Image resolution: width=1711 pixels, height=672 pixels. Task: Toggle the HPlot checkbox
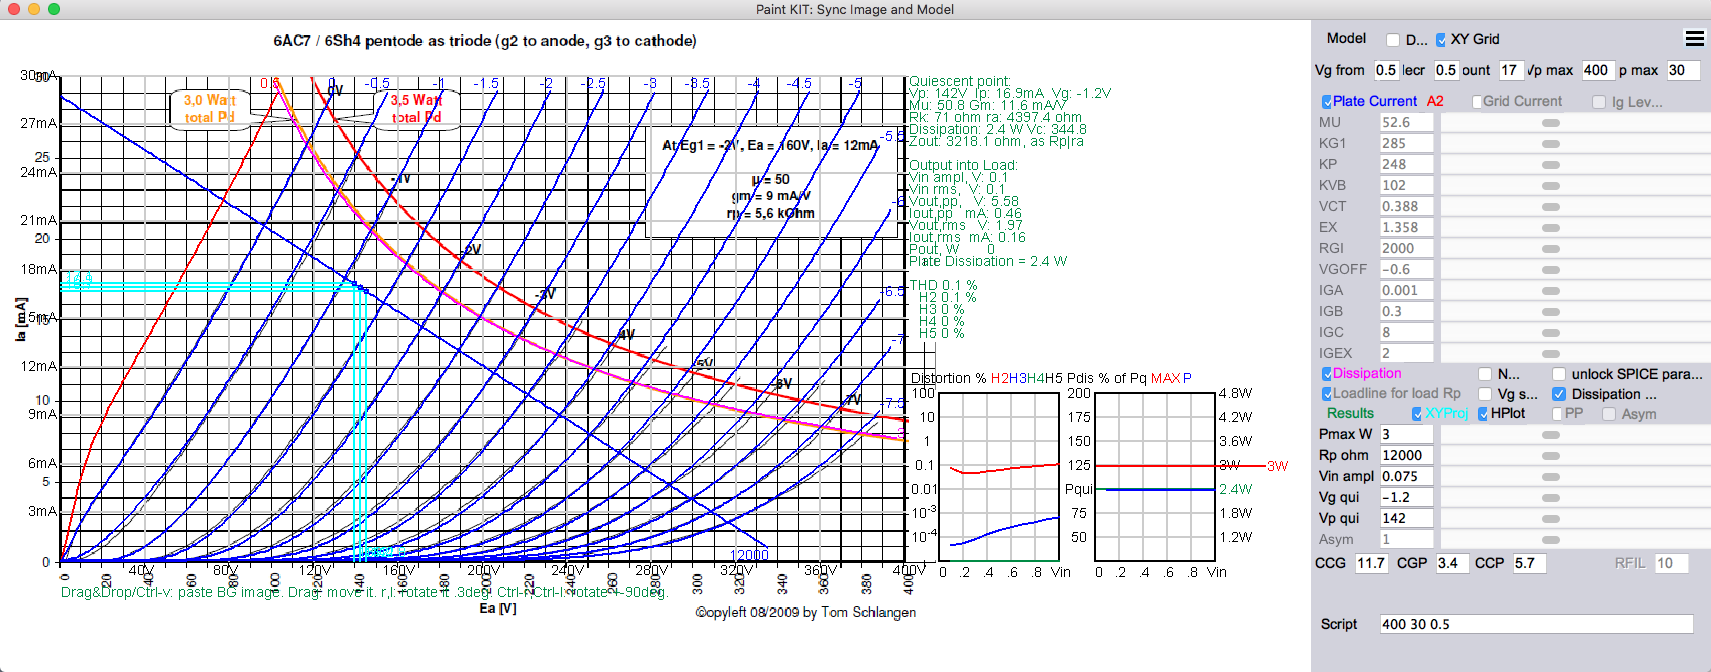(1483, 414)
